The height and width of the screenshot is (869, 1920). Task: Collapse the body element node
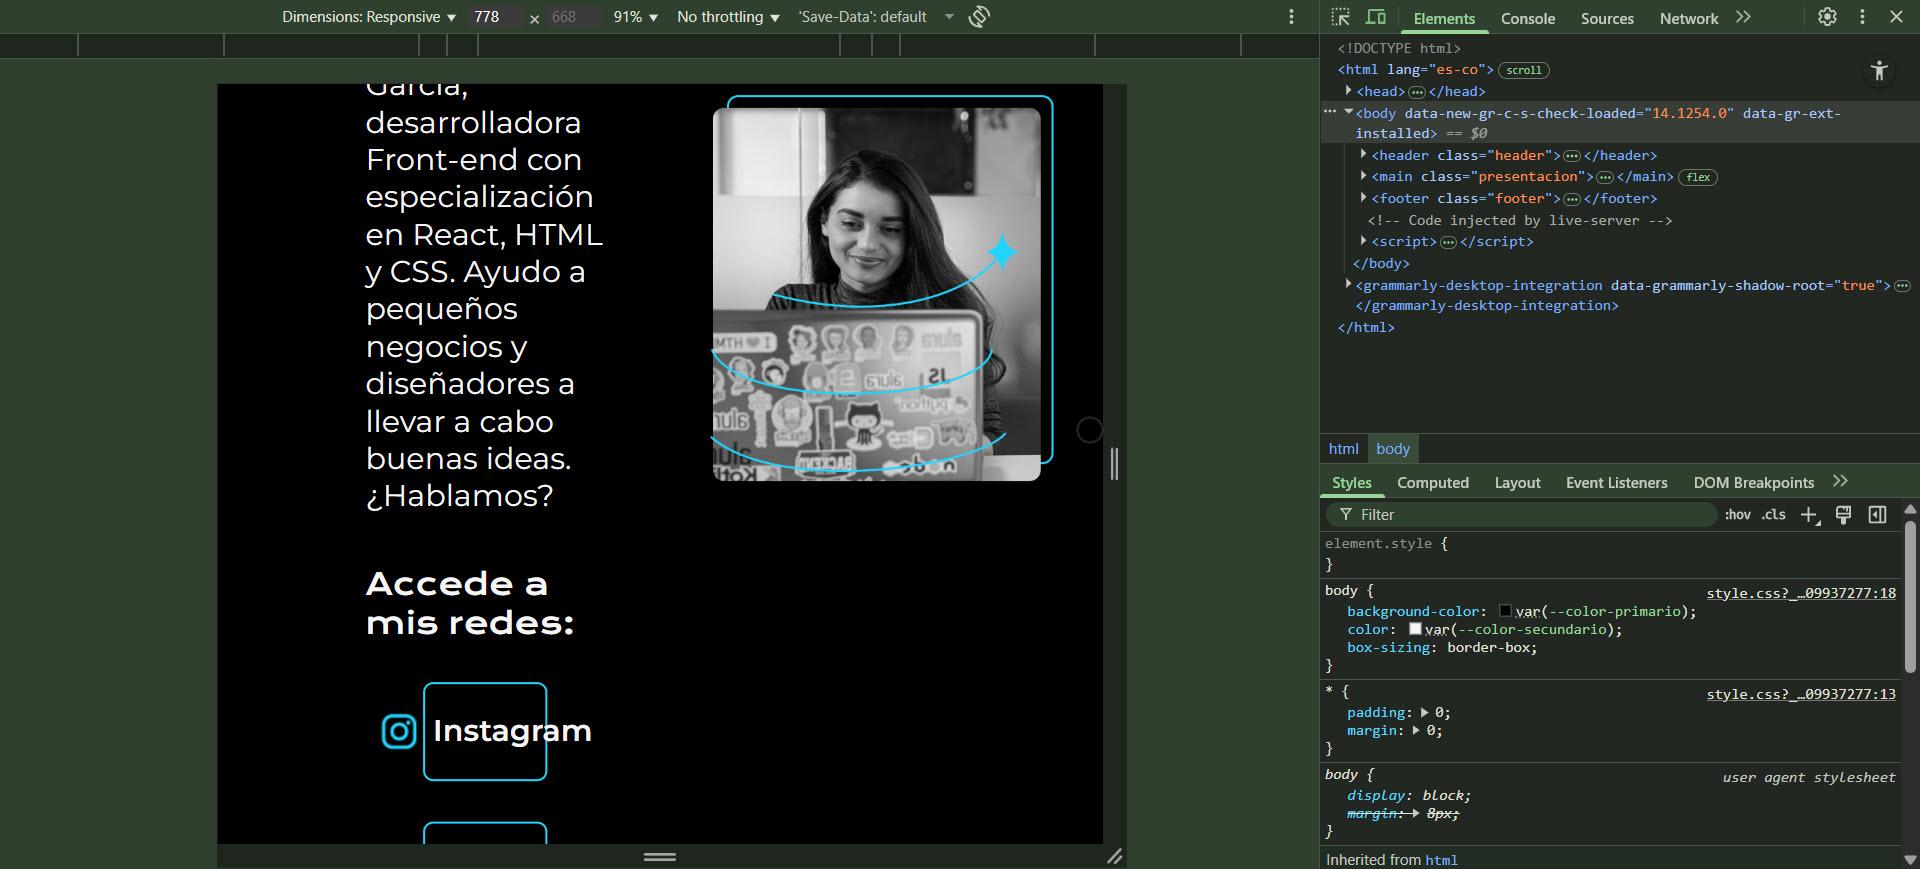[x=1348, y=112]
